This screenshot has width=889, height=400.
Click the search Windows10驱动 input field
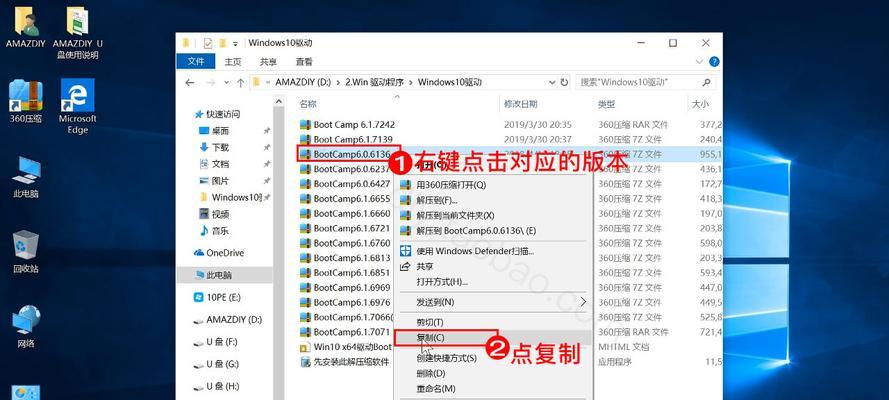tap(637, 83)
